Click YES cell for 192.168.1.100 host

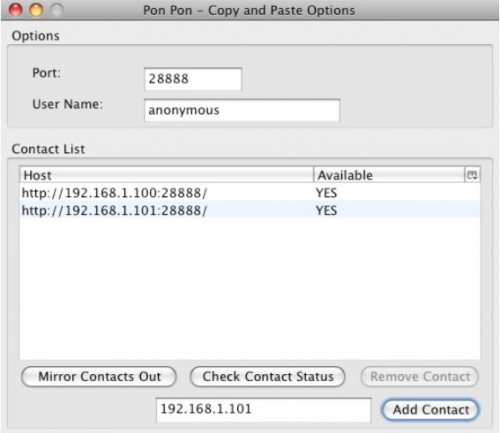click(x=326, y=193)
